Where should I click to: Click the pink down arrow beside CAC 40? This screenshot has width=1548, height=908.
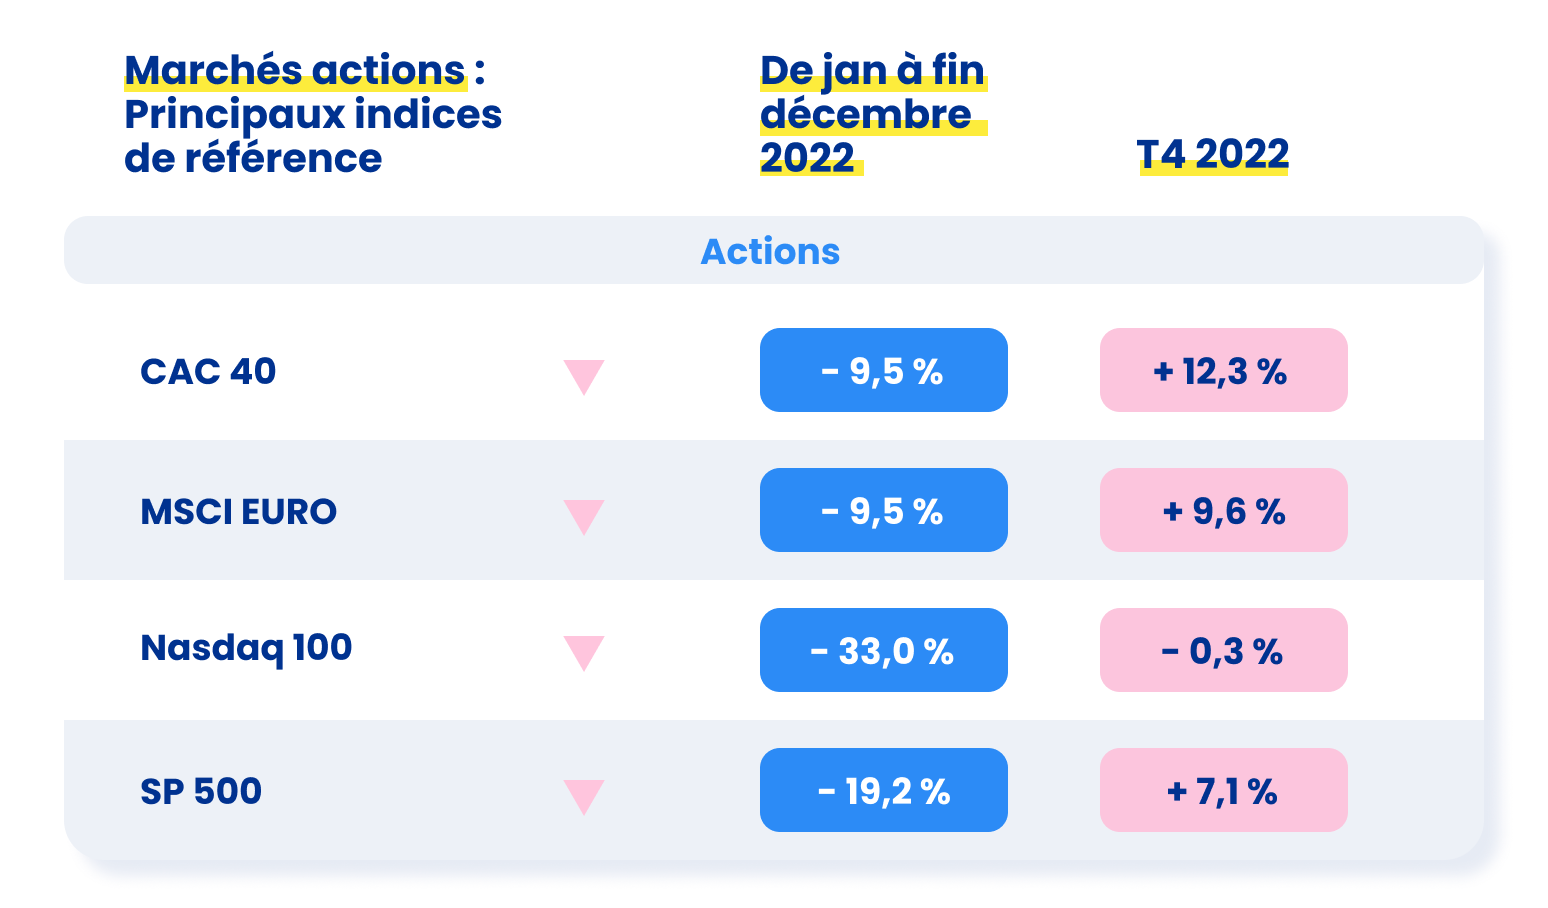pyautogui.click(x=584, y=375)
